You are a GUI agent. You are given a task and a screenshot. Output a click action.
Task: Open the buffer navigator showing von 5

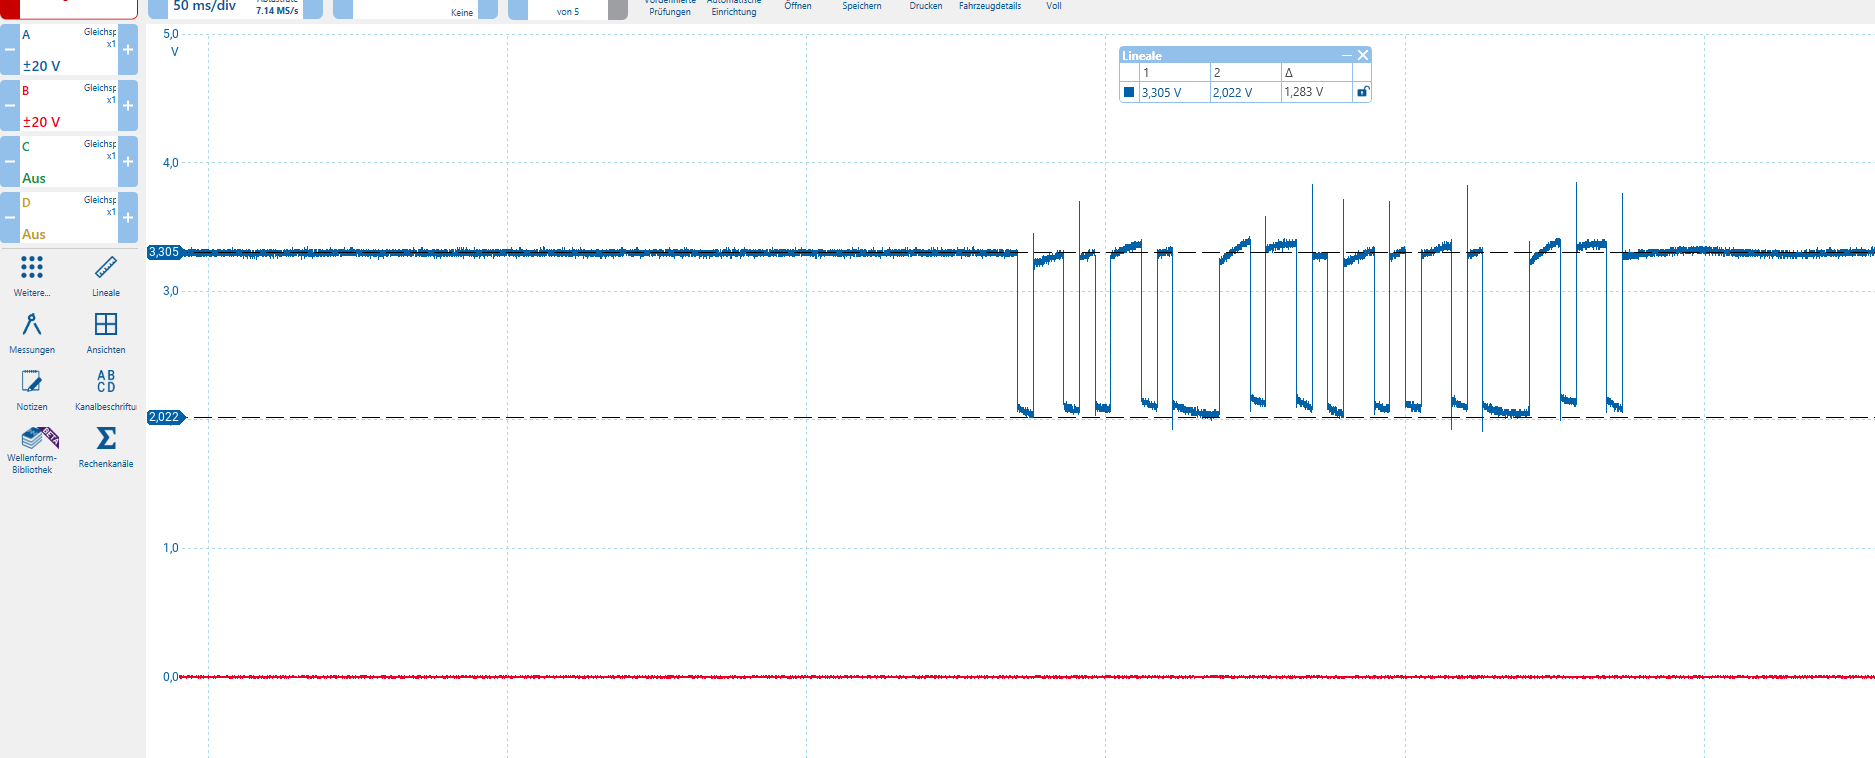[568, 9]
